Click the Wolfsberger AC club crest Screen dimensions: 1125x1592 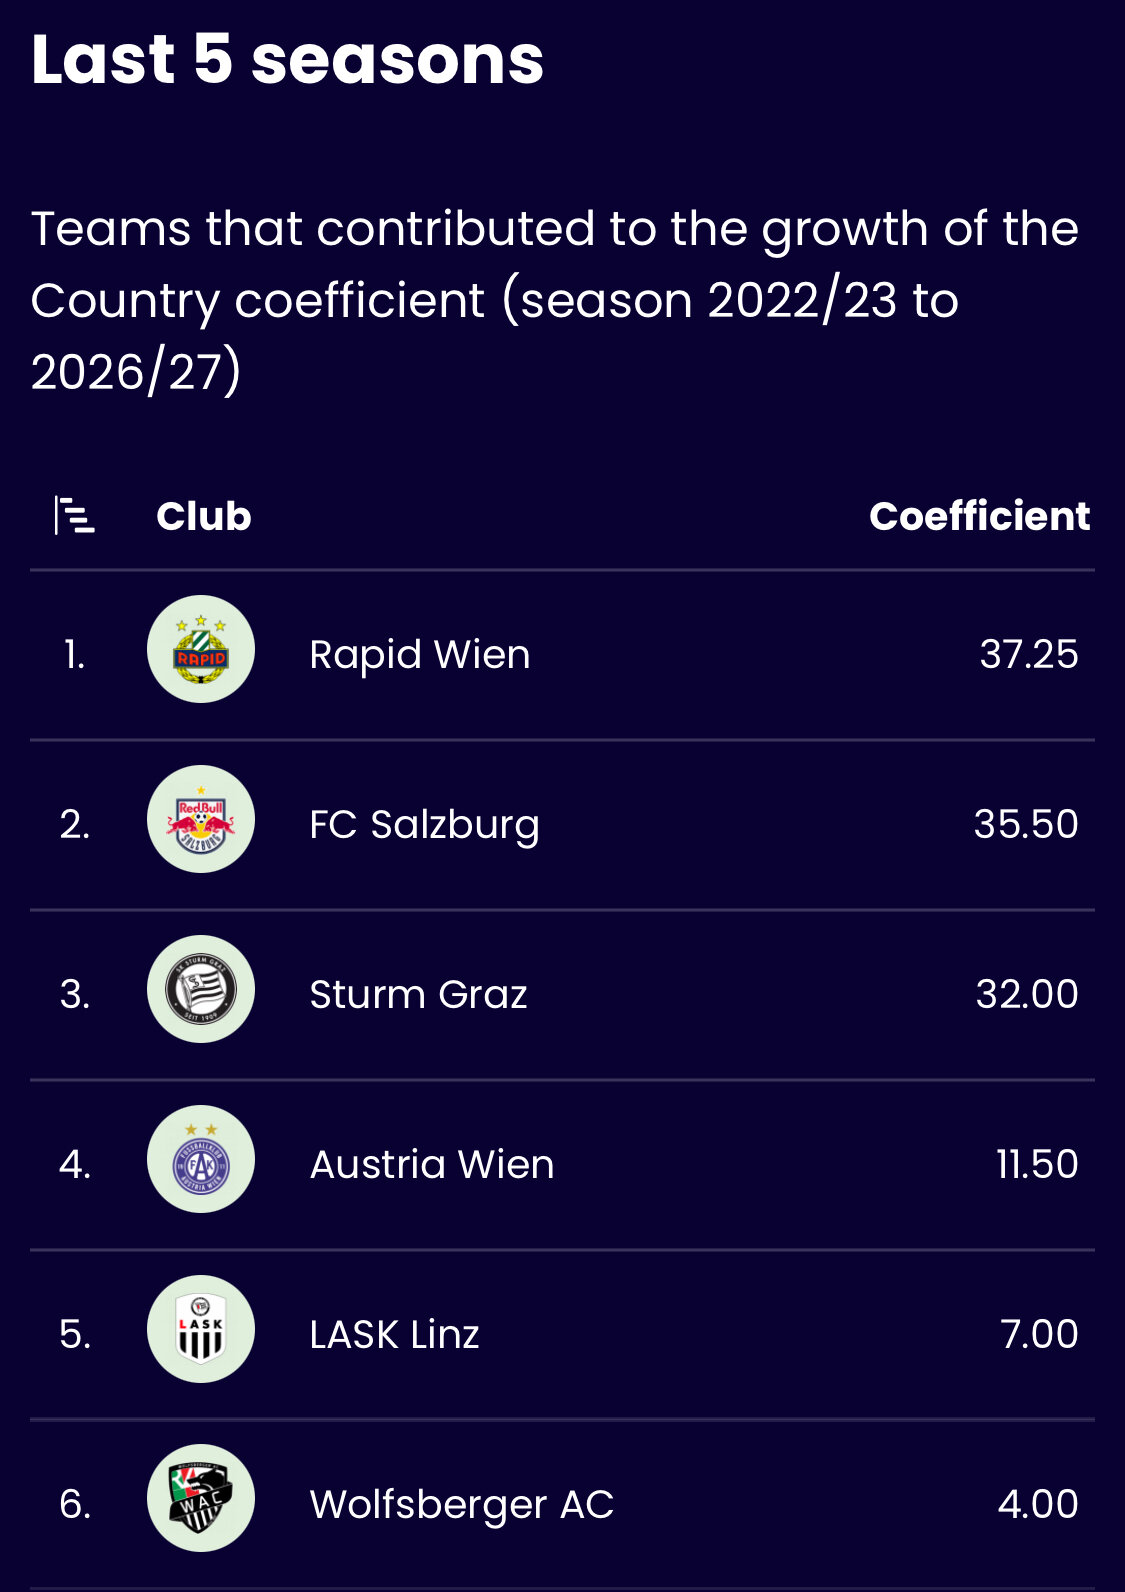[201, 1498]
